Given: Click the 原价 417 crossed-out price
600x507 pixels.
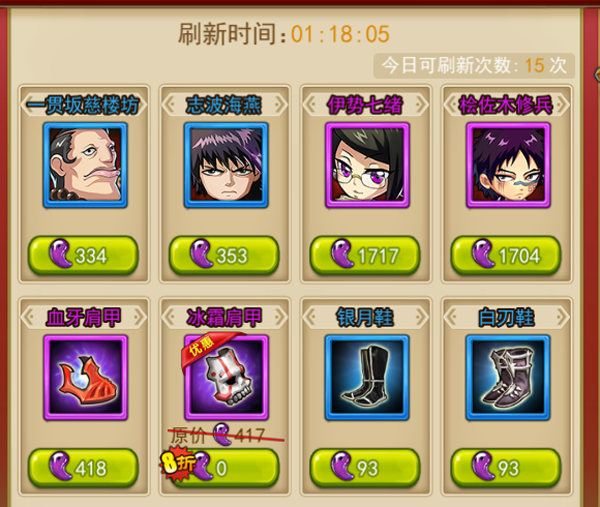Looking at the screenshot, I should click(x=226, y=435).
